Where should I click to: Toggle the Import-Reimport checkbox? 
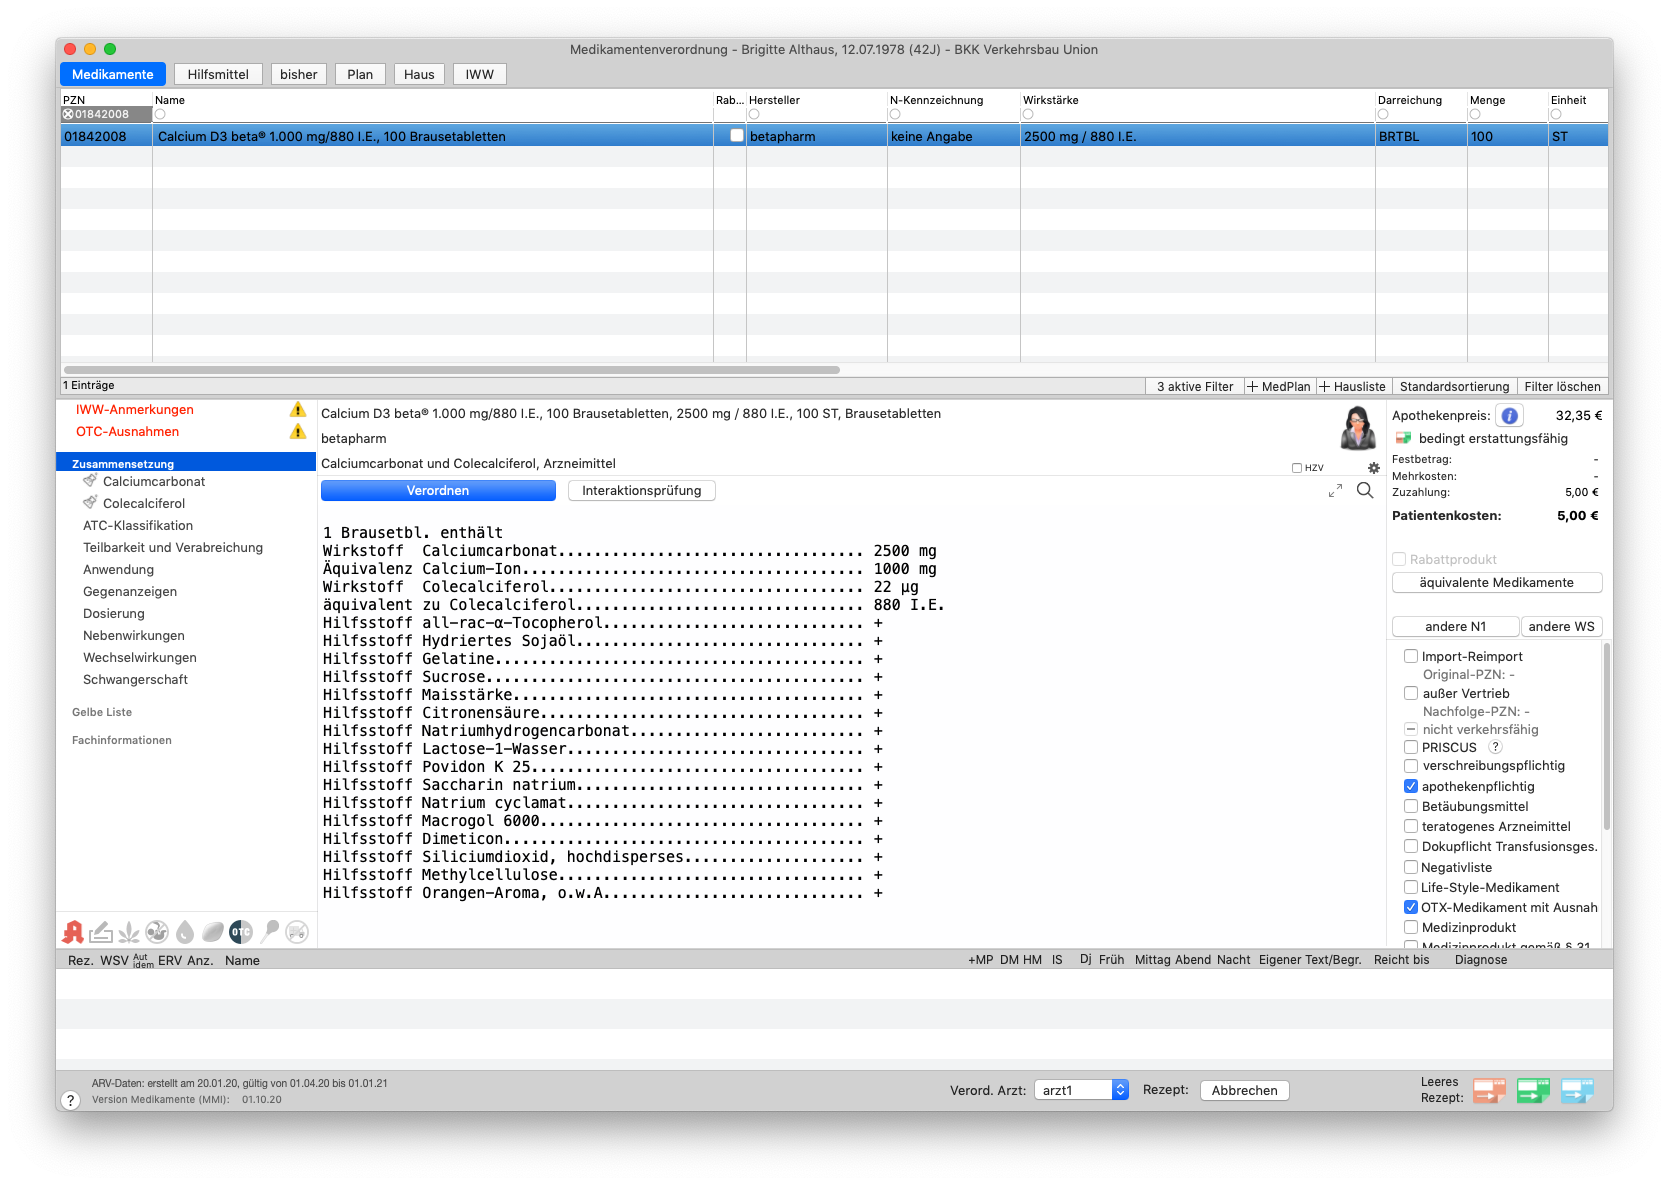tap(1411, 656)
